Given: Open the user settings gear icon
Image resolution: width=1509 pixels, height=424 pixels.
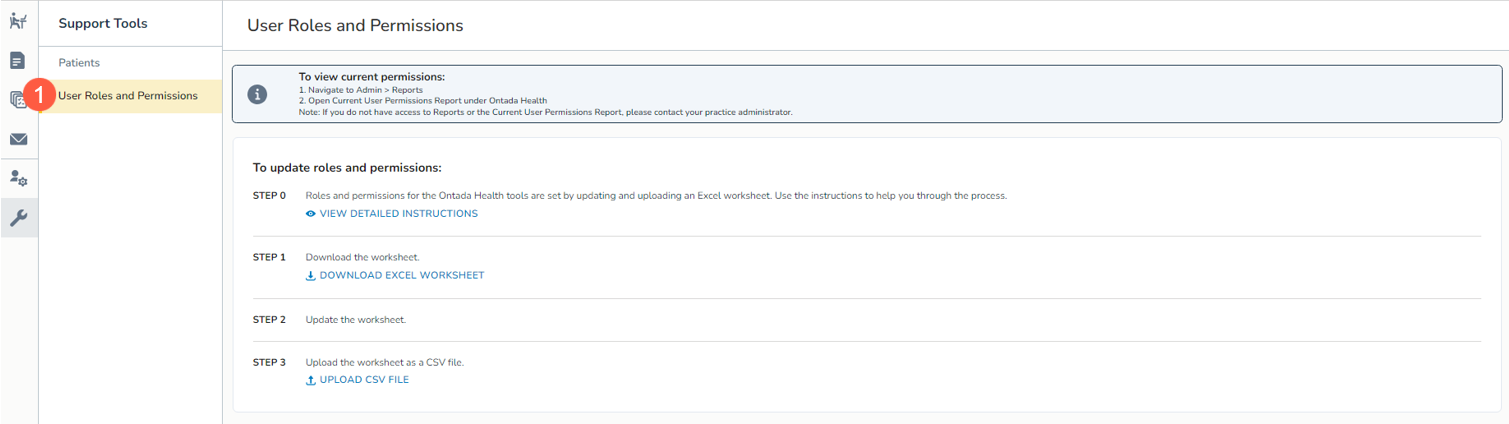Looking at the screenshot, I should click(18, 178).
